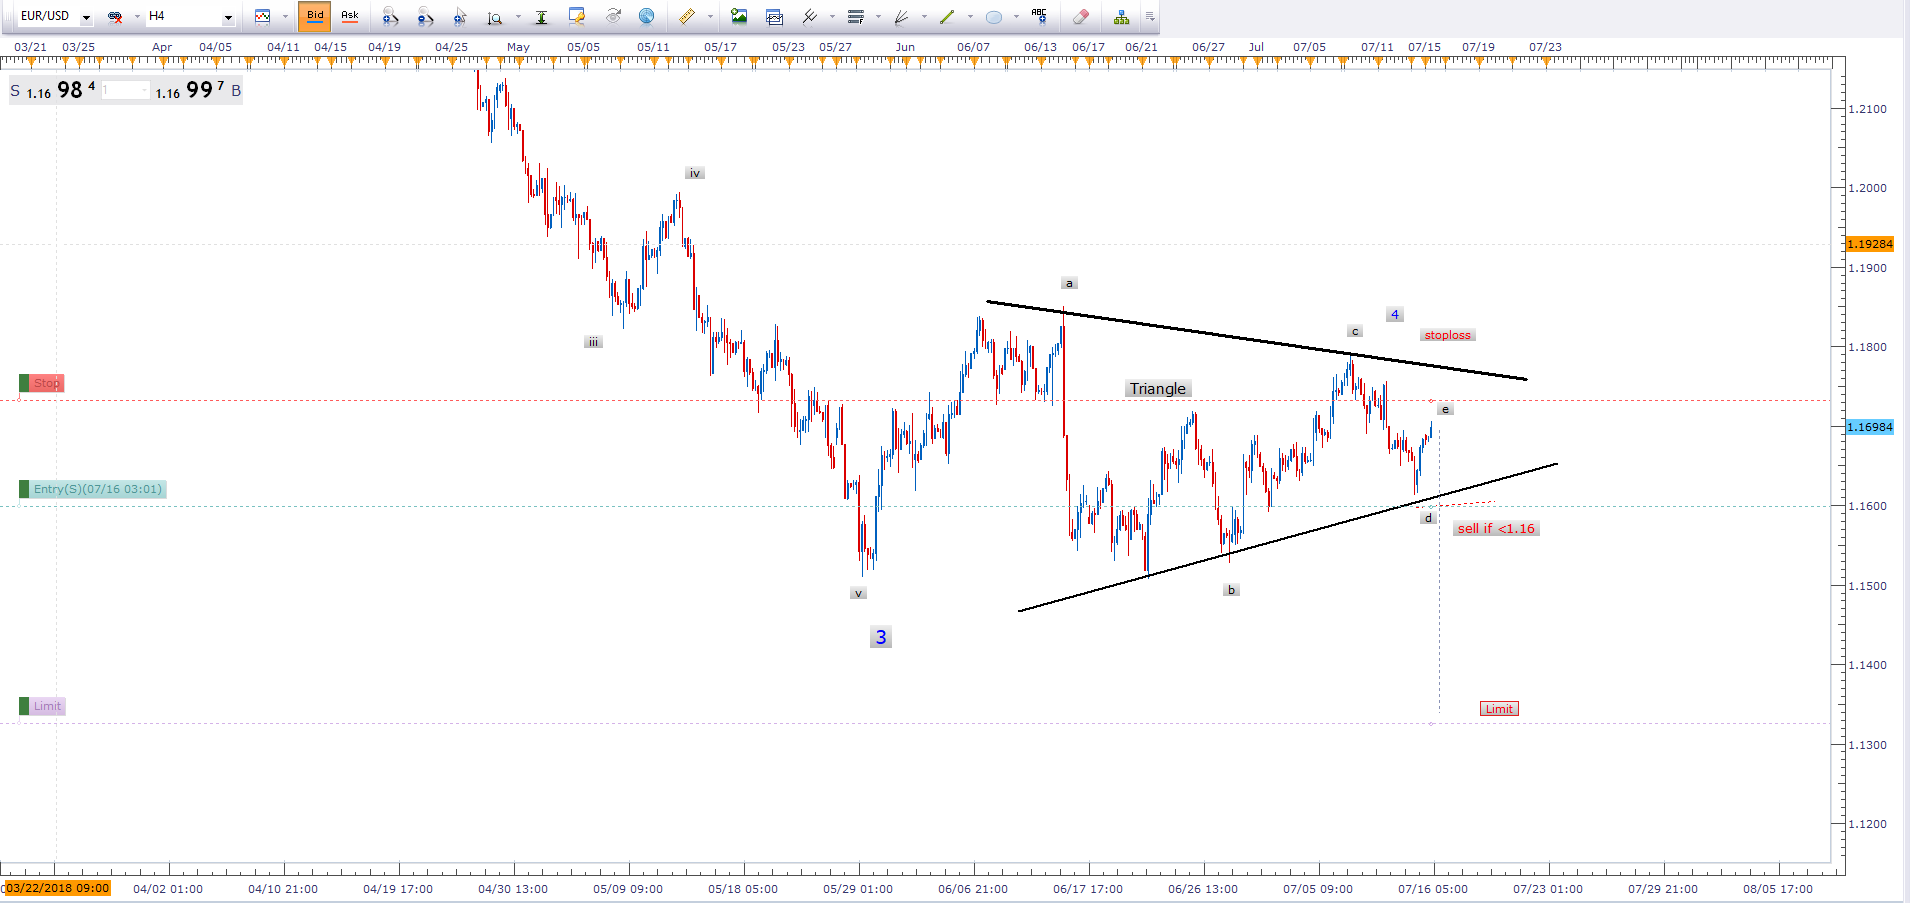Click the Entry(S)(07/16 03:01) order label
1910x903 pixels.
(x=97, y=489)
